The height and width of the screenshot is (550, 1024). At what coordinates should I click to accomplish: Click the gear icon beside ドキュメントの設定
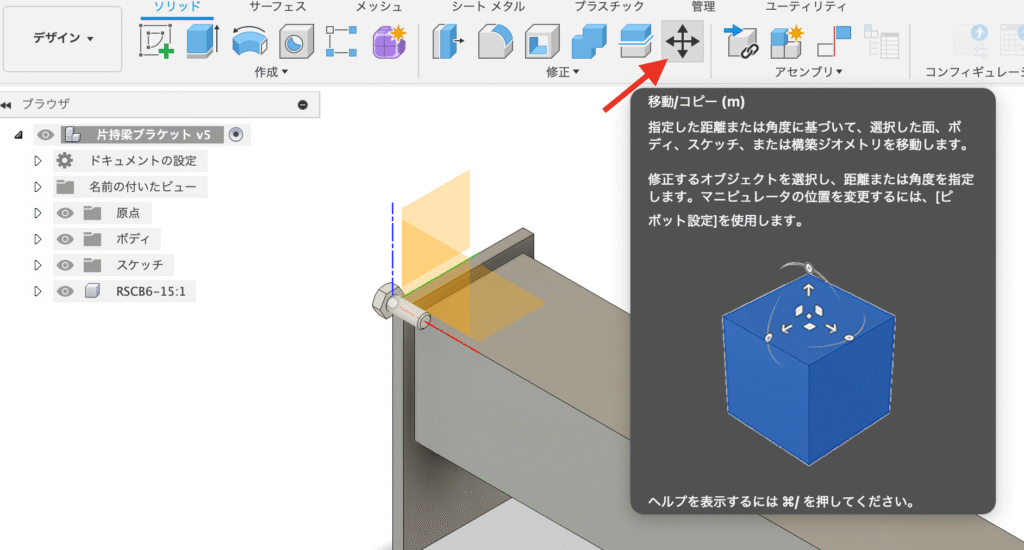pyautogui.click(x=65, y=161)
